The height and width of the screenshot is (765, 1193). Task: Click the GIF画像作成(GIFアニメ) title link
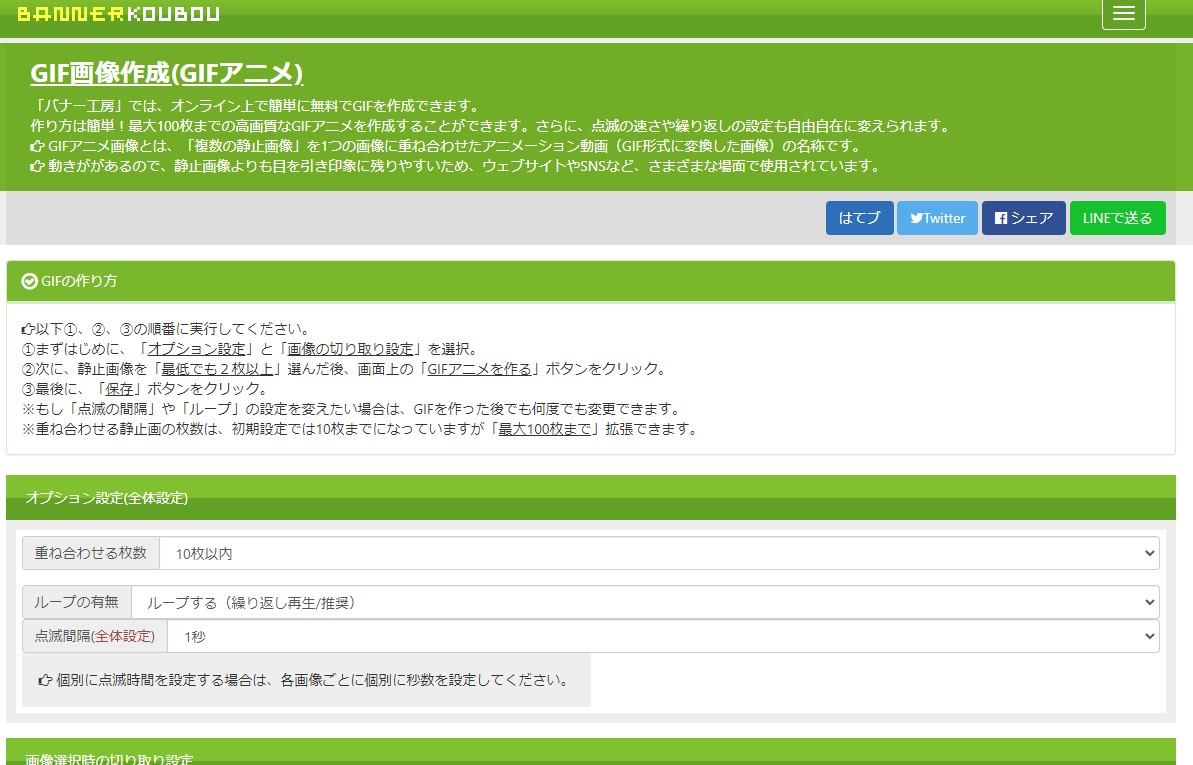166,74
